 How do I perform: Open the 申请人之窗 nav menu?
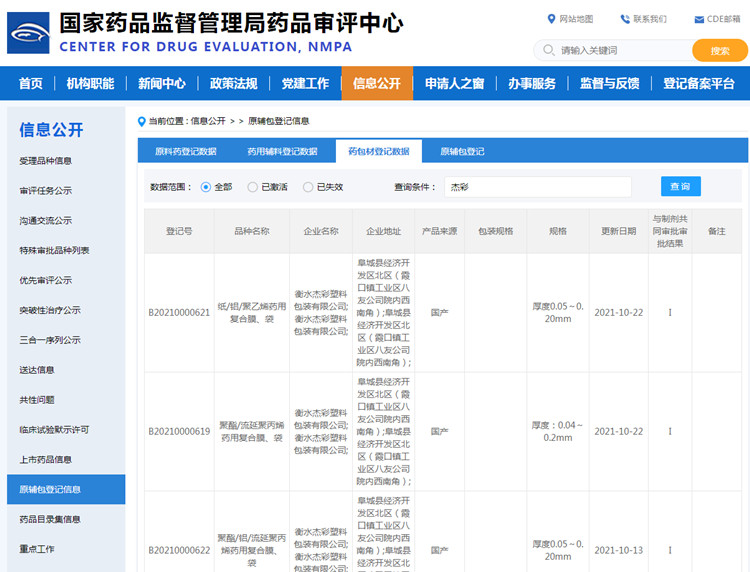(455, 83)
